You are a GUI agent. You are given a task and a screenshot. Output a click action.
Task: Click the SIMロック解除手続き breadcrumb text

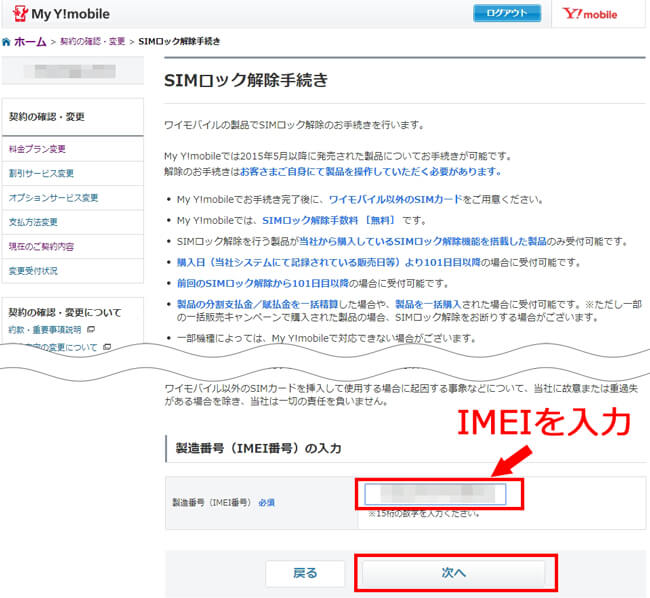coord(179,41)
